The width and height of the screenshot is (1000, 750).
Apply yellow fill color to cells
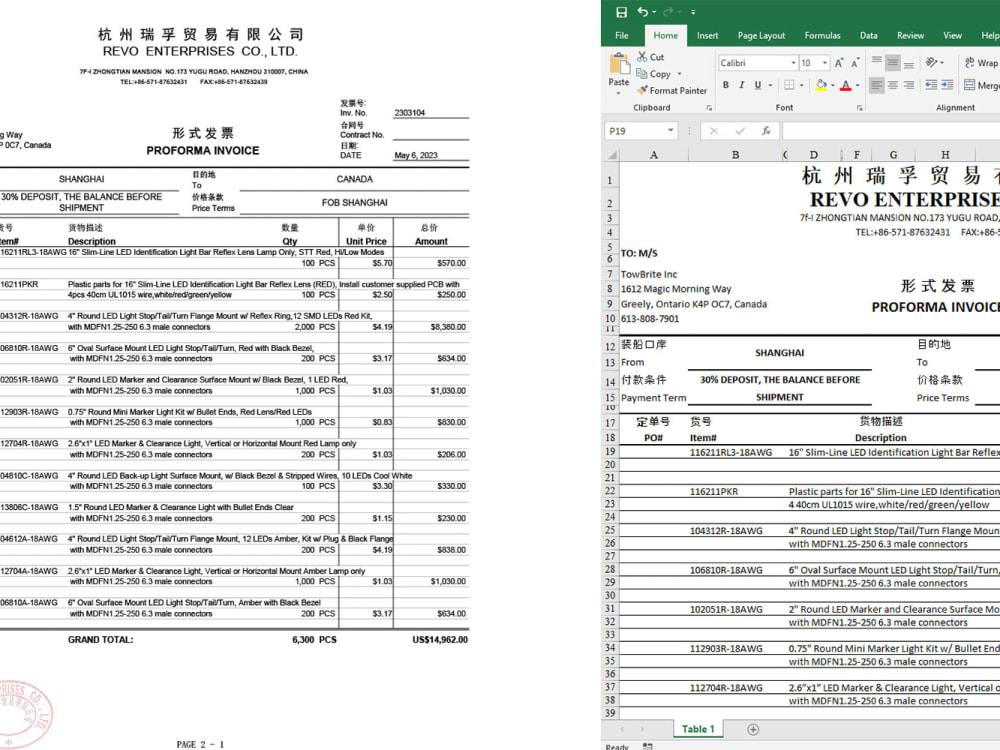(x=821, y=85)
